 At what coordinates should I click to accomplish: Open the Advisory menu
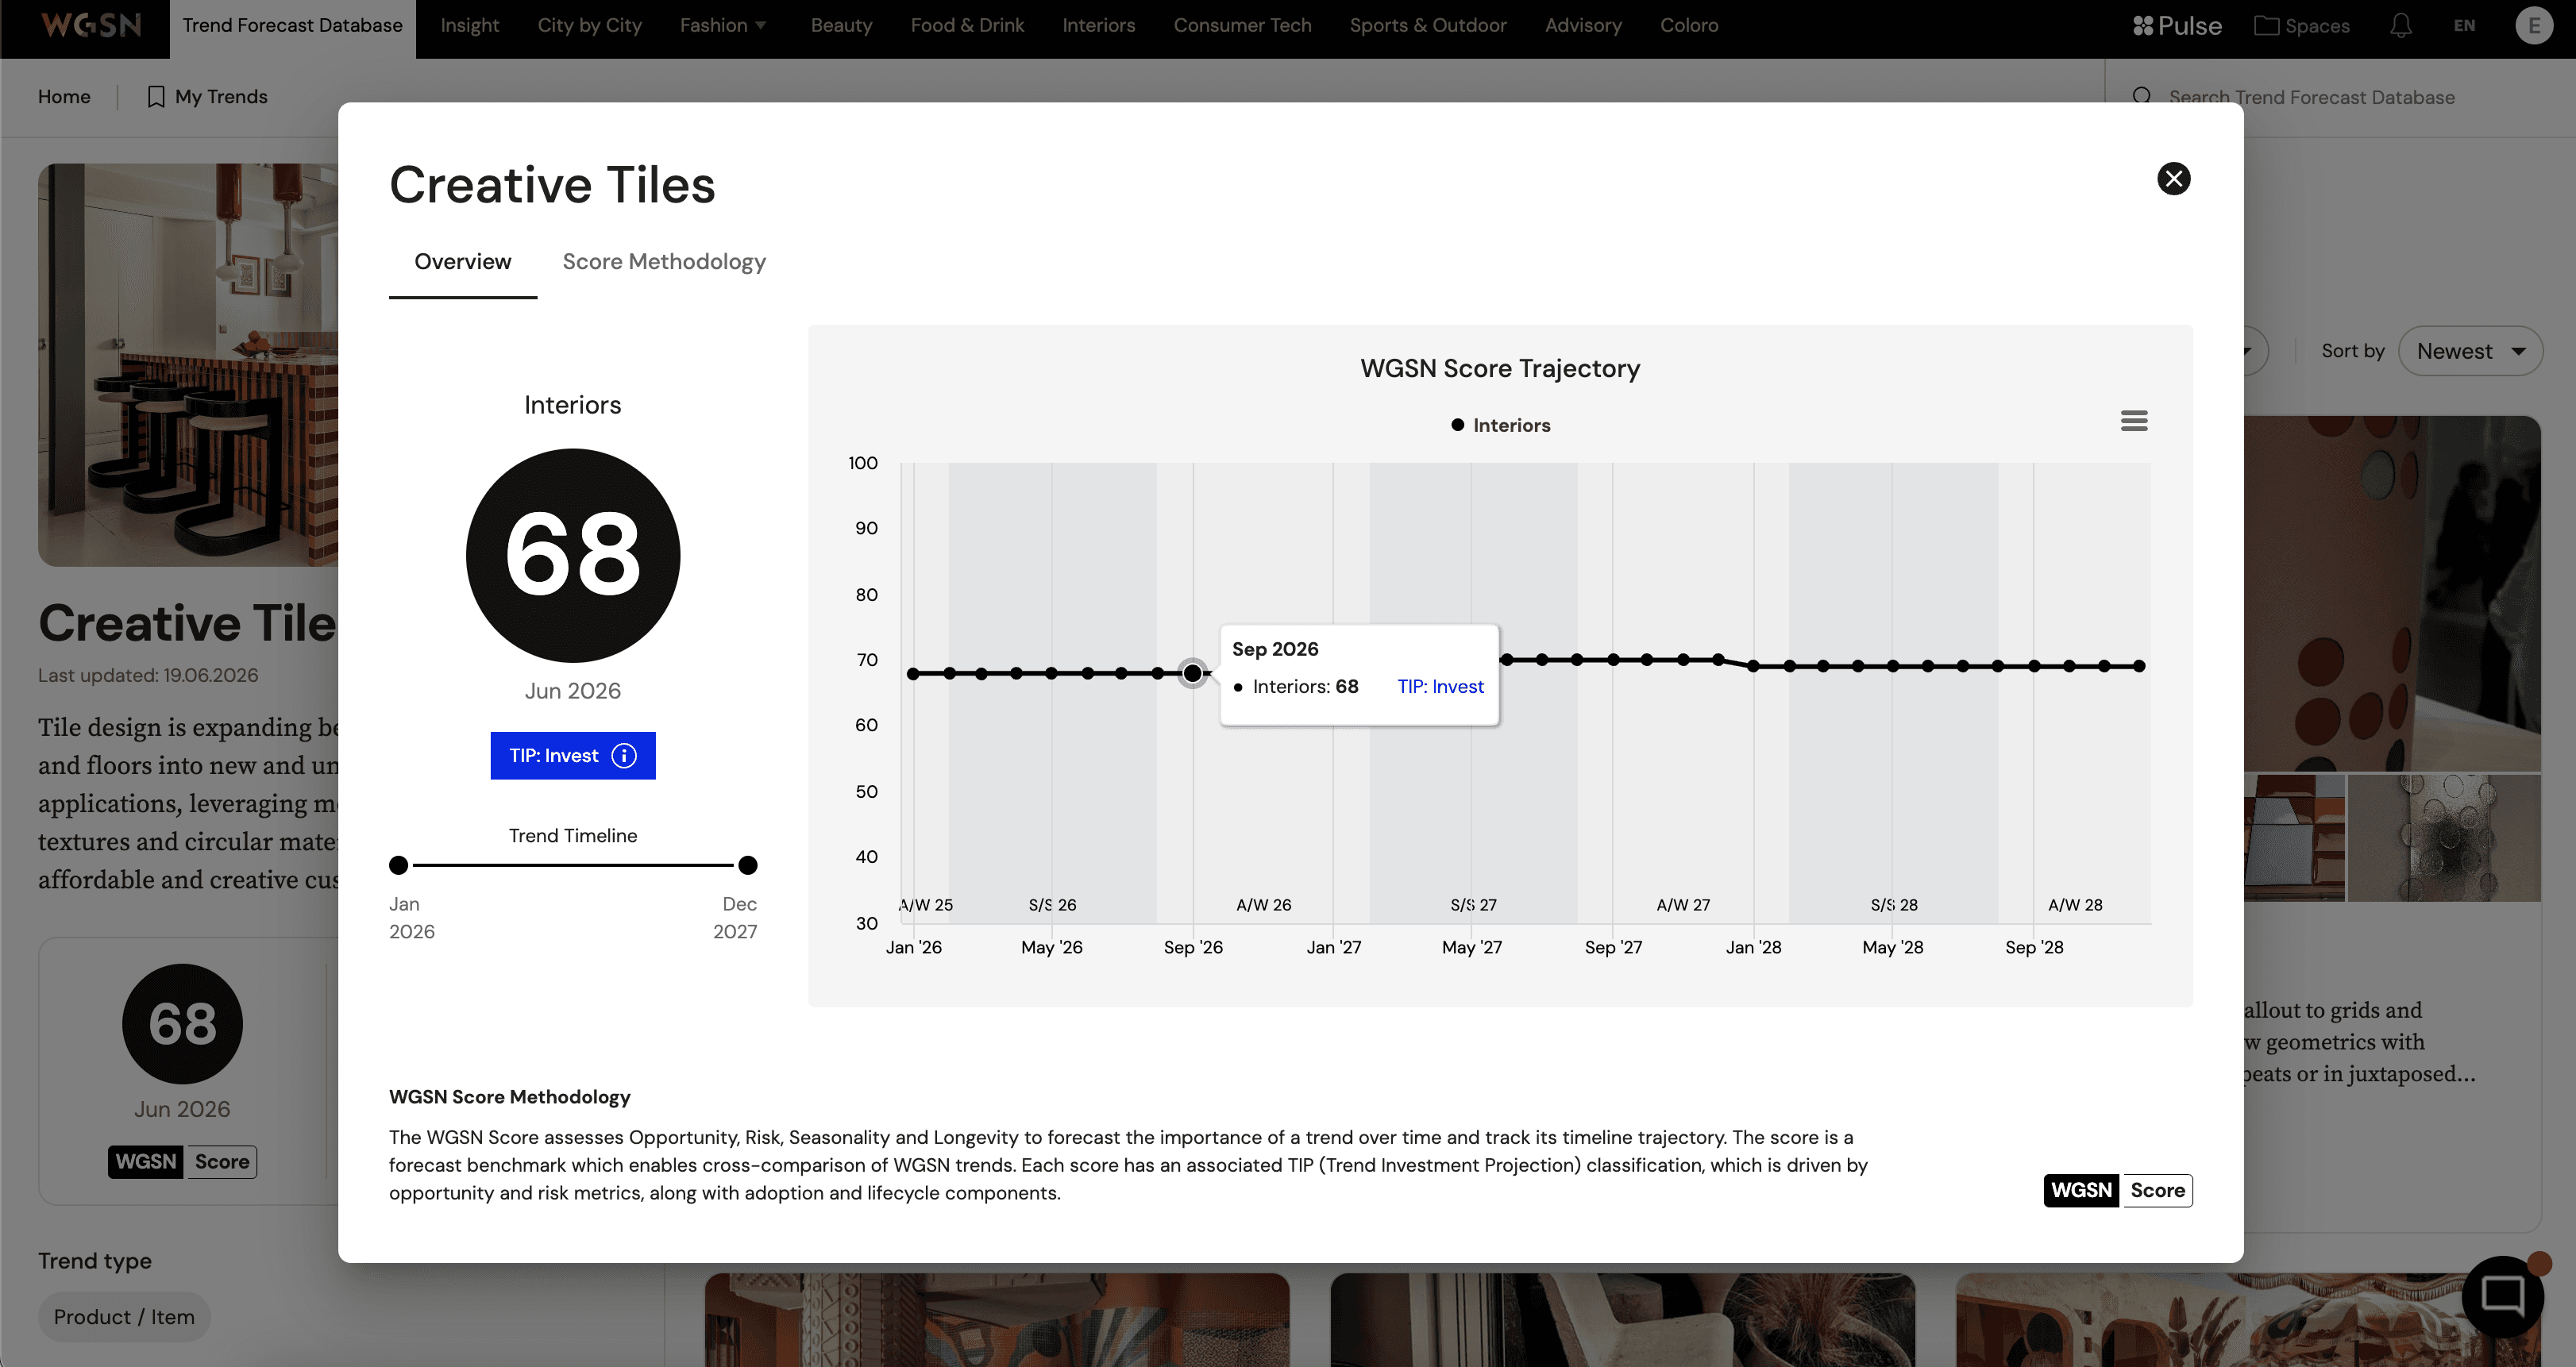[x=1583, y=26]
